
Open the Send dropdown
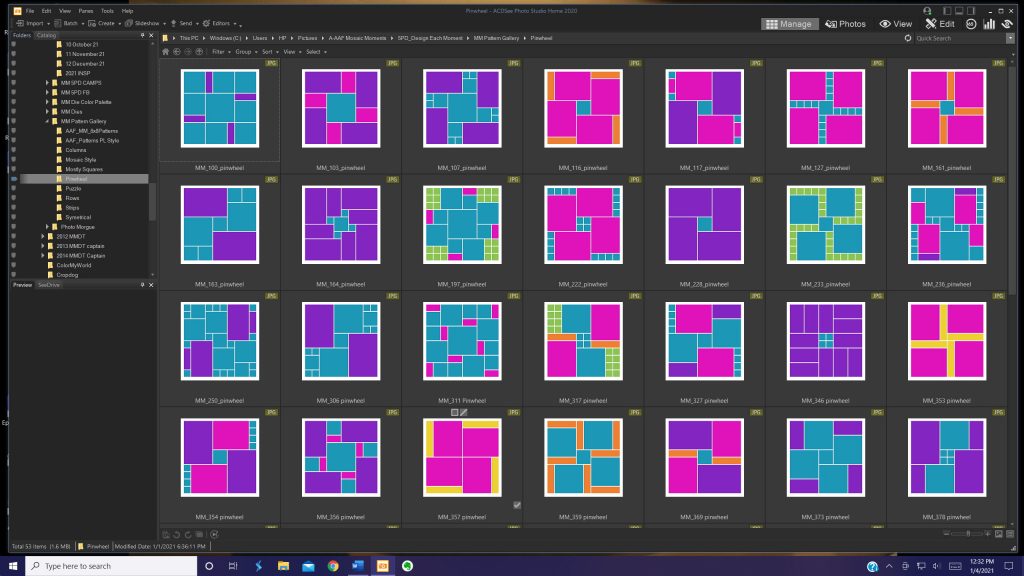185,24
